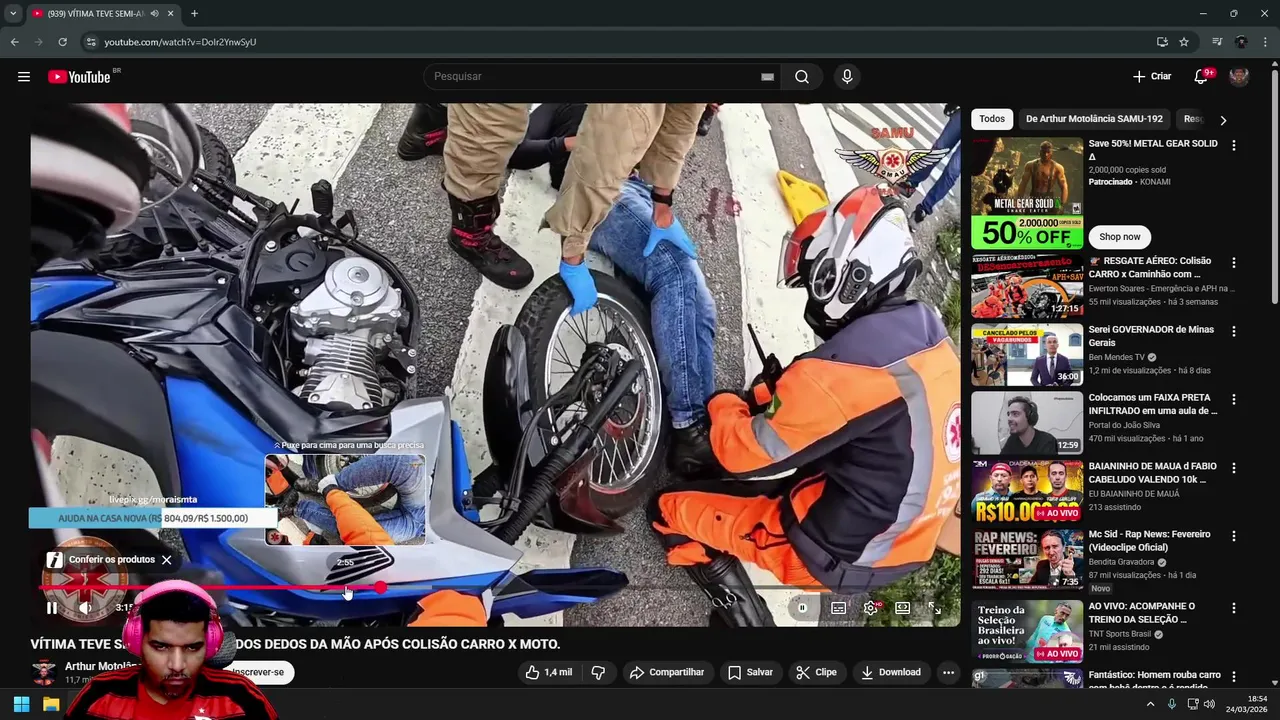
Task: Open Conferir os produtos shopping label
Action: (101, 560)
